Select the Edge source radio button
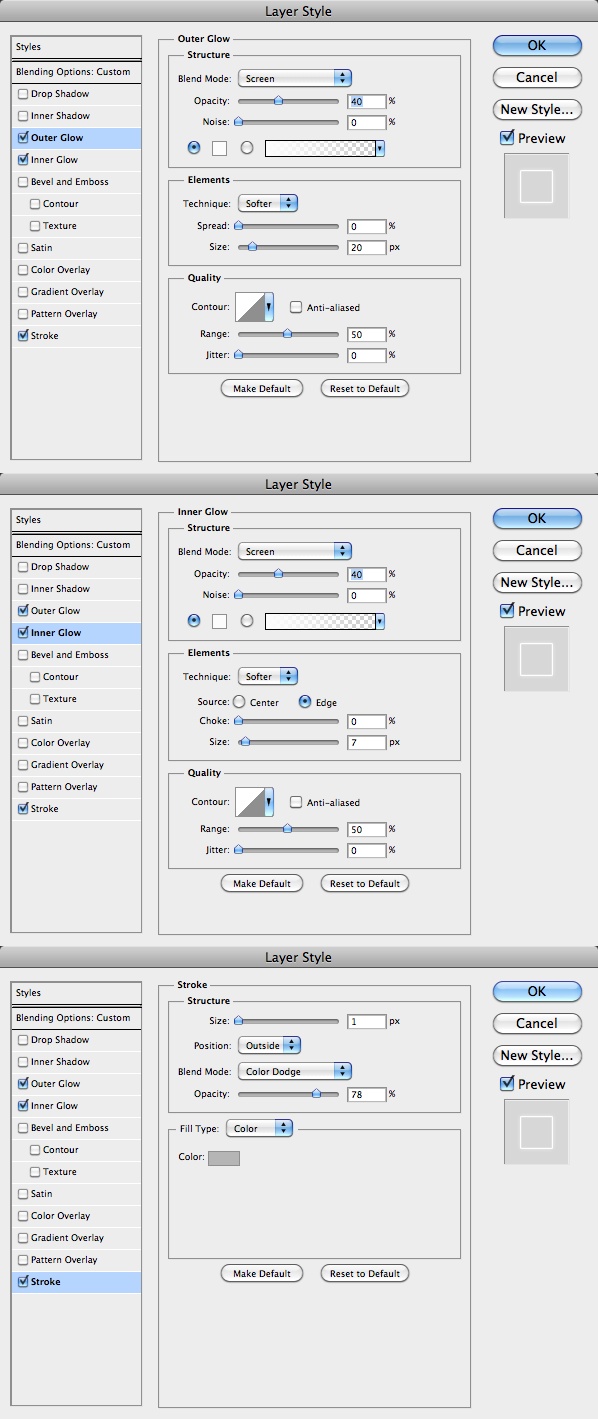This screenshot has height=1419, width=598. 305,702
